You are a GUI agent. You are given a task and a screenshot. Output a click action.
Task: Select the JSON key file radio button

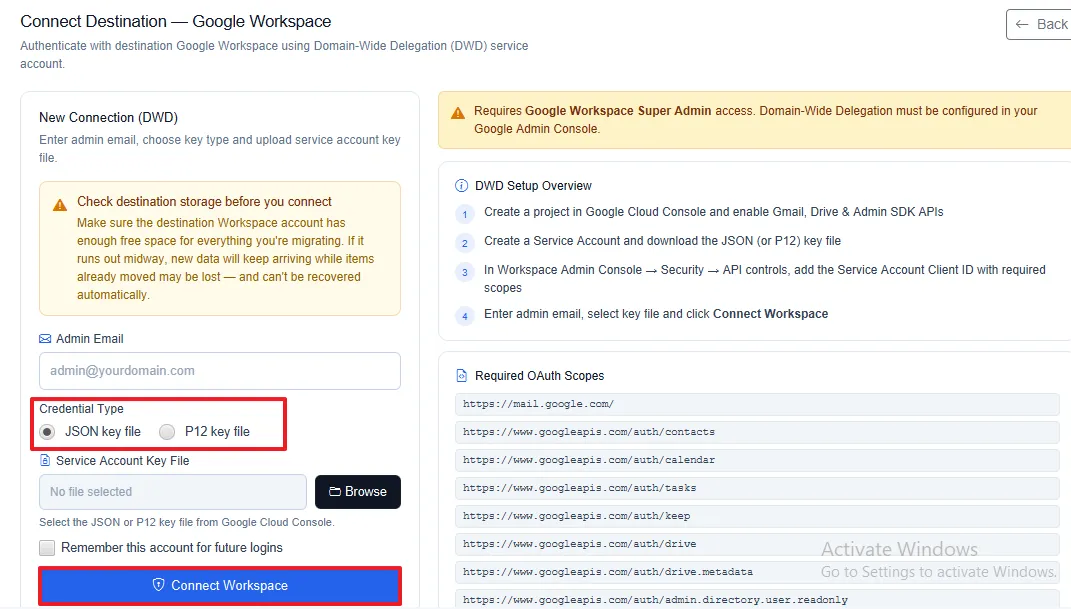[x=47, y=431]
